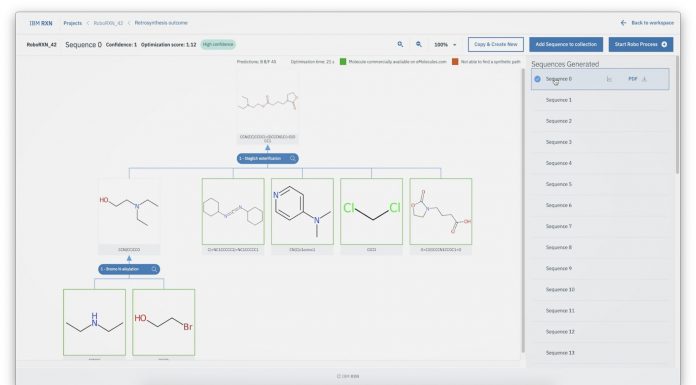The height and width of the screenshot is (385, 696).
Task: Select Sequence 3 in the list
Action: tap(600, 142)
